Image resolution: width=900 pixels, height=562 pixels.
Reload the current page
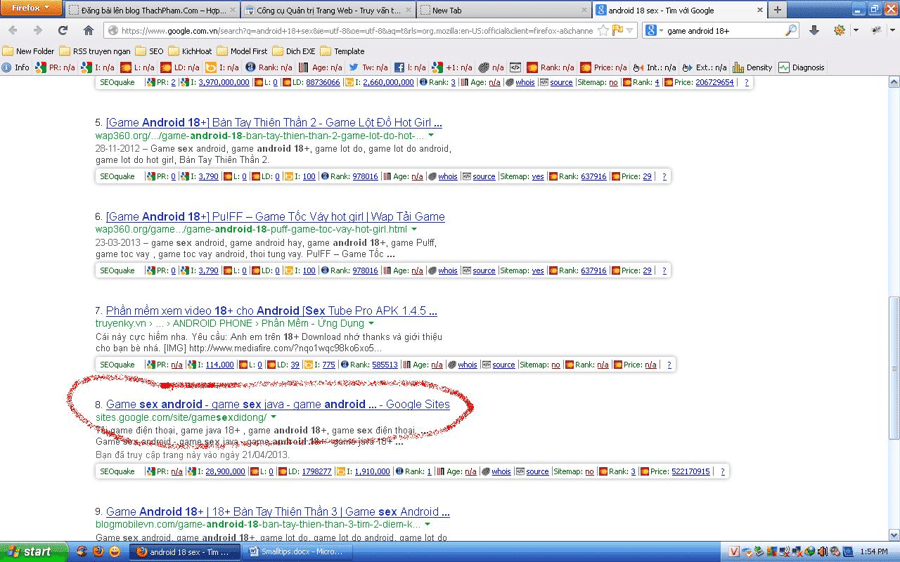(x=63, y=30)
